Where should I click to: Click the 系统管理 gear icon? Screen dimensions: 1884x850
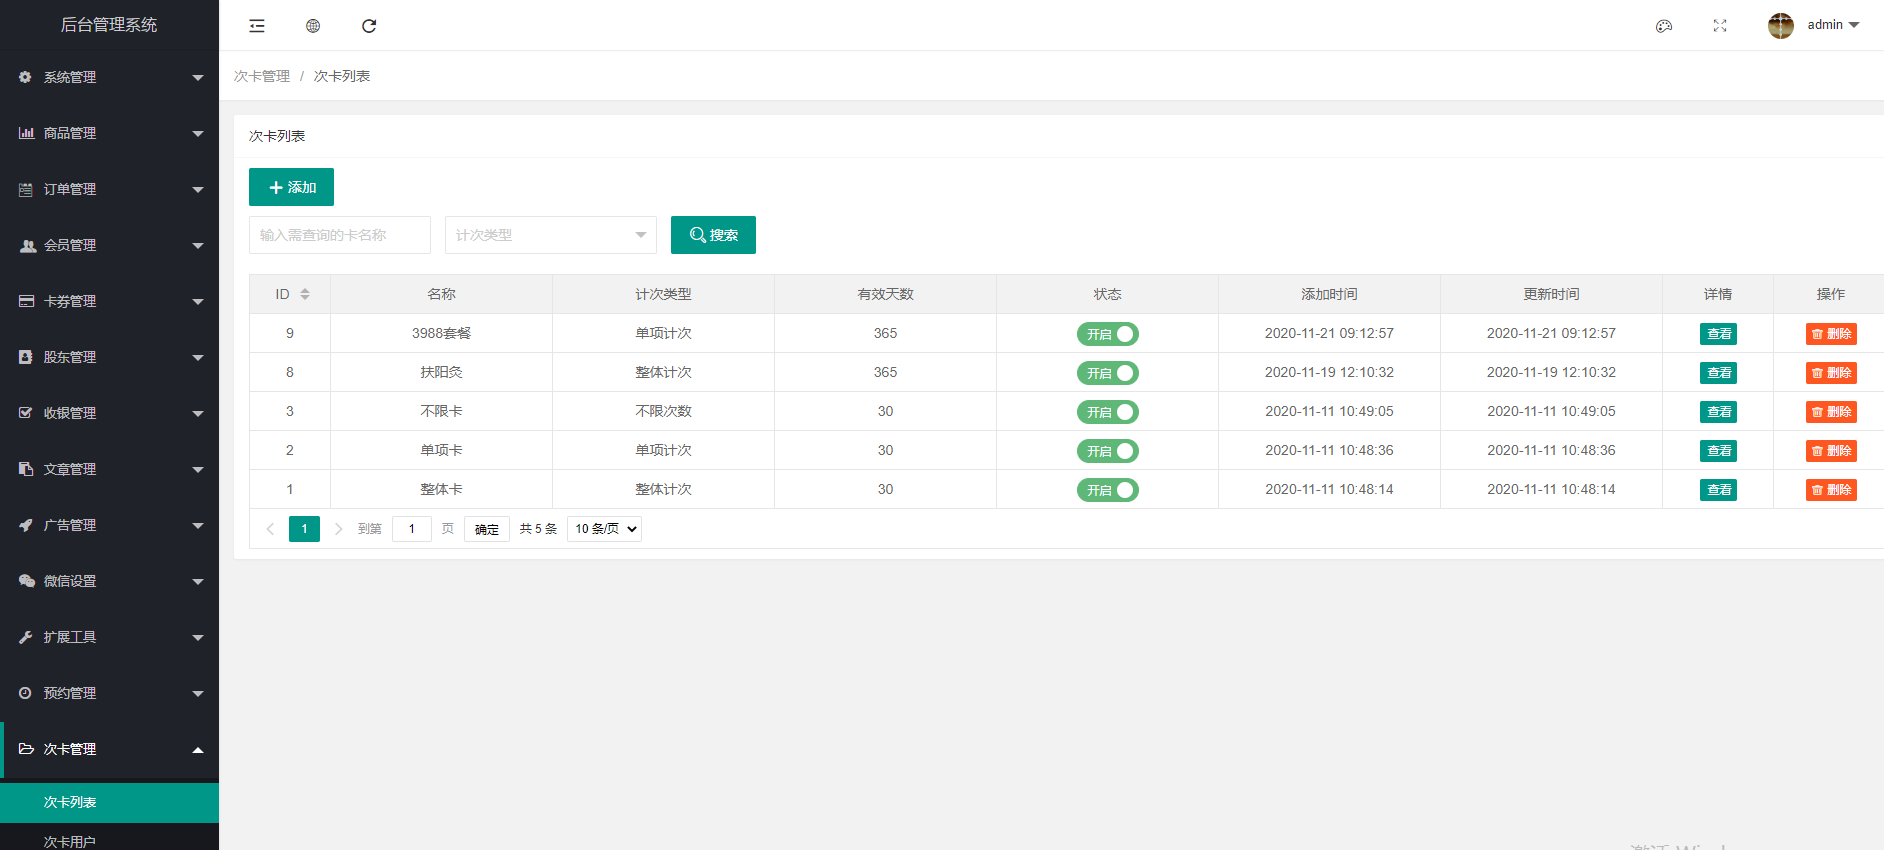[x=25, y=77]
